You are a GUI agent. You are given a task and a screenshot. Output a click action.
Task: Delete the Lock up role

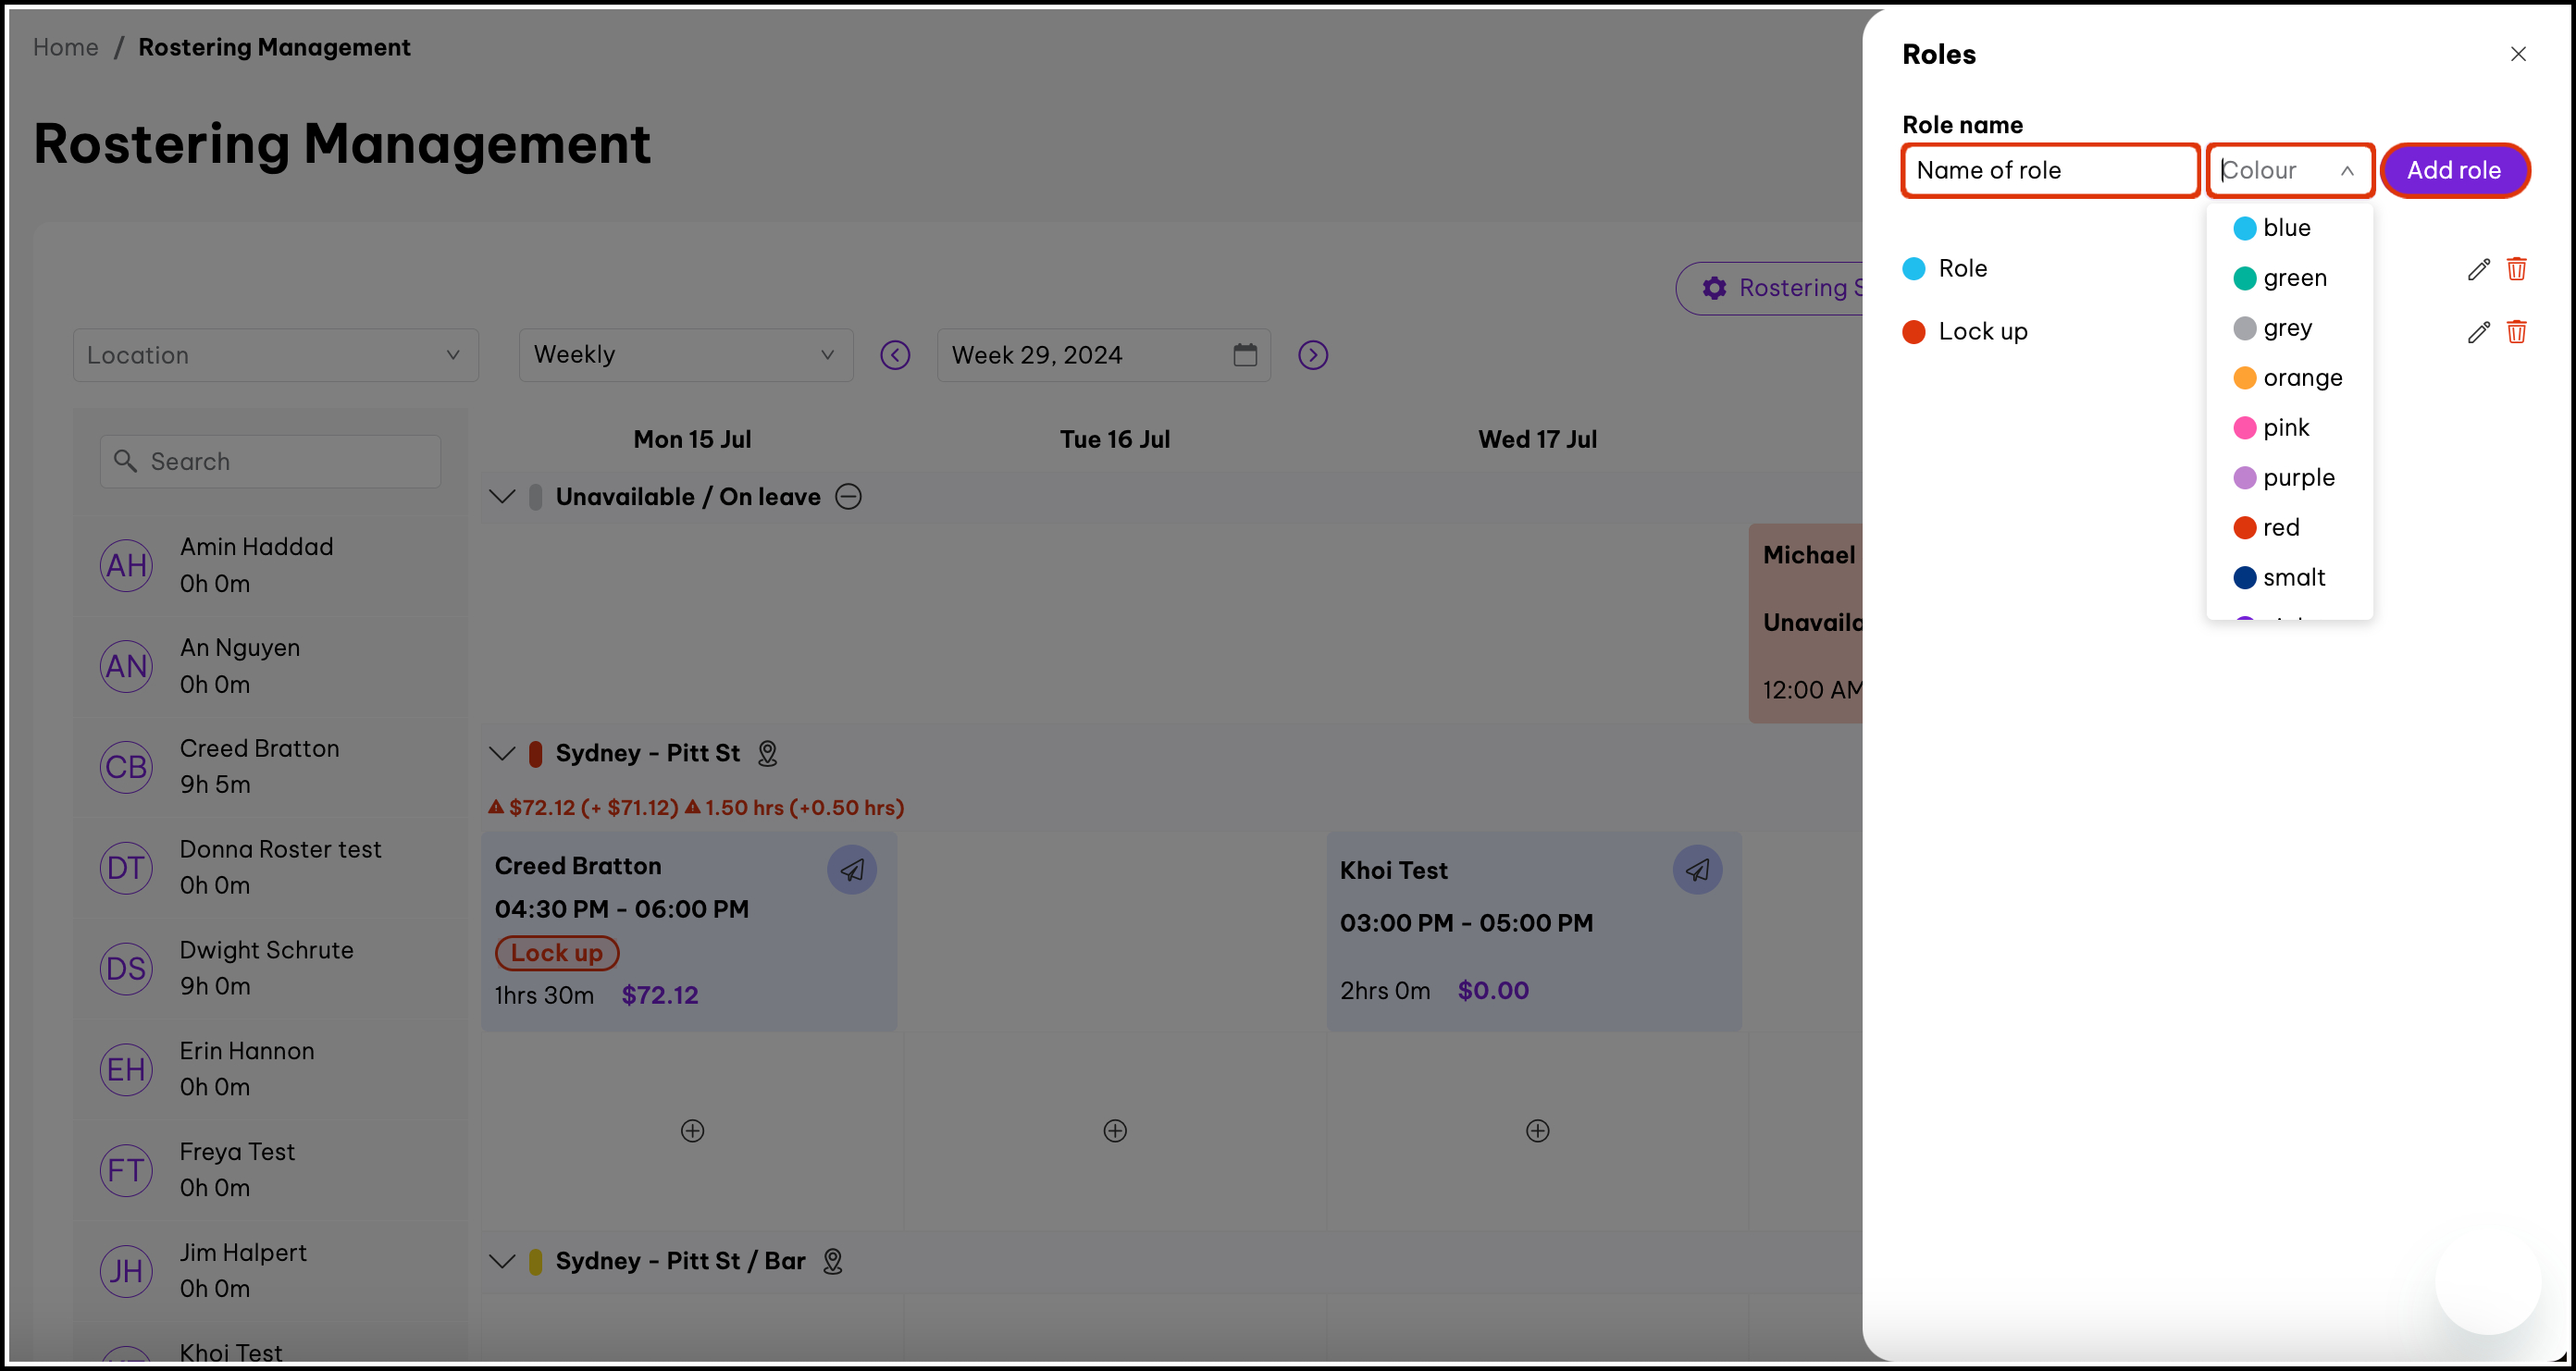coord(2516,332)
